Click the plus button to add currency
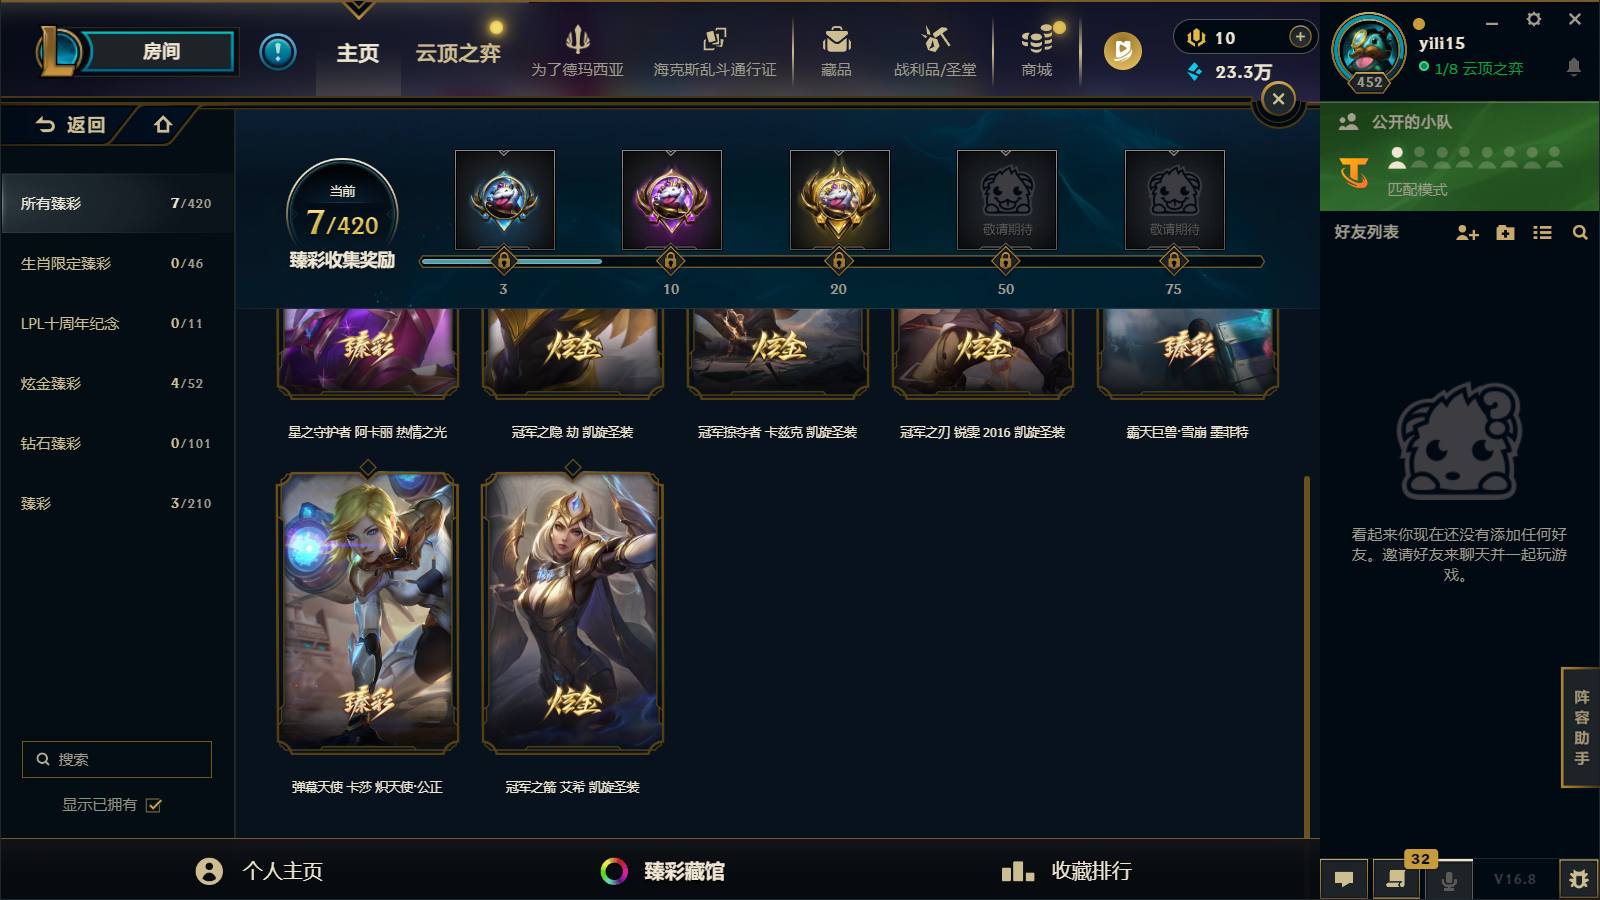 (x=1300, y=37)
